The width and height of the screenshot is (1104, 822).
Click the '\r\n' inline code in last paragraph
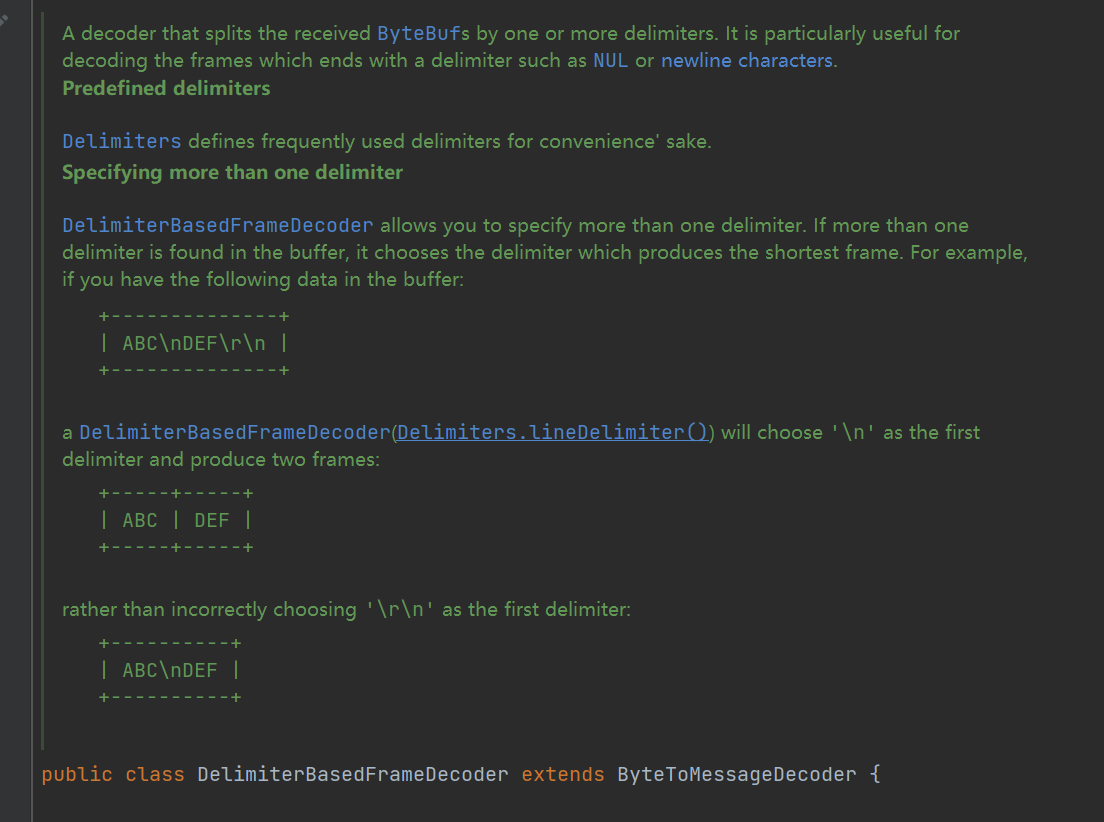click(399, 609)
